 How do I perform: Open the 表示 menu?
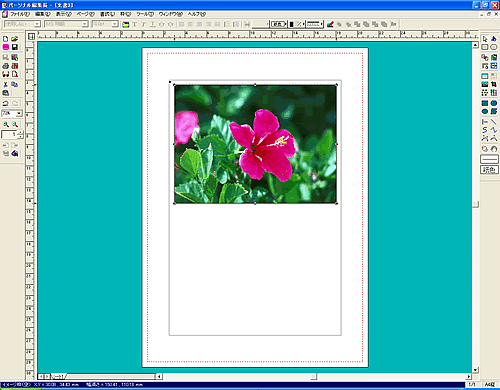pyautogui.click(x=63, y=14)
